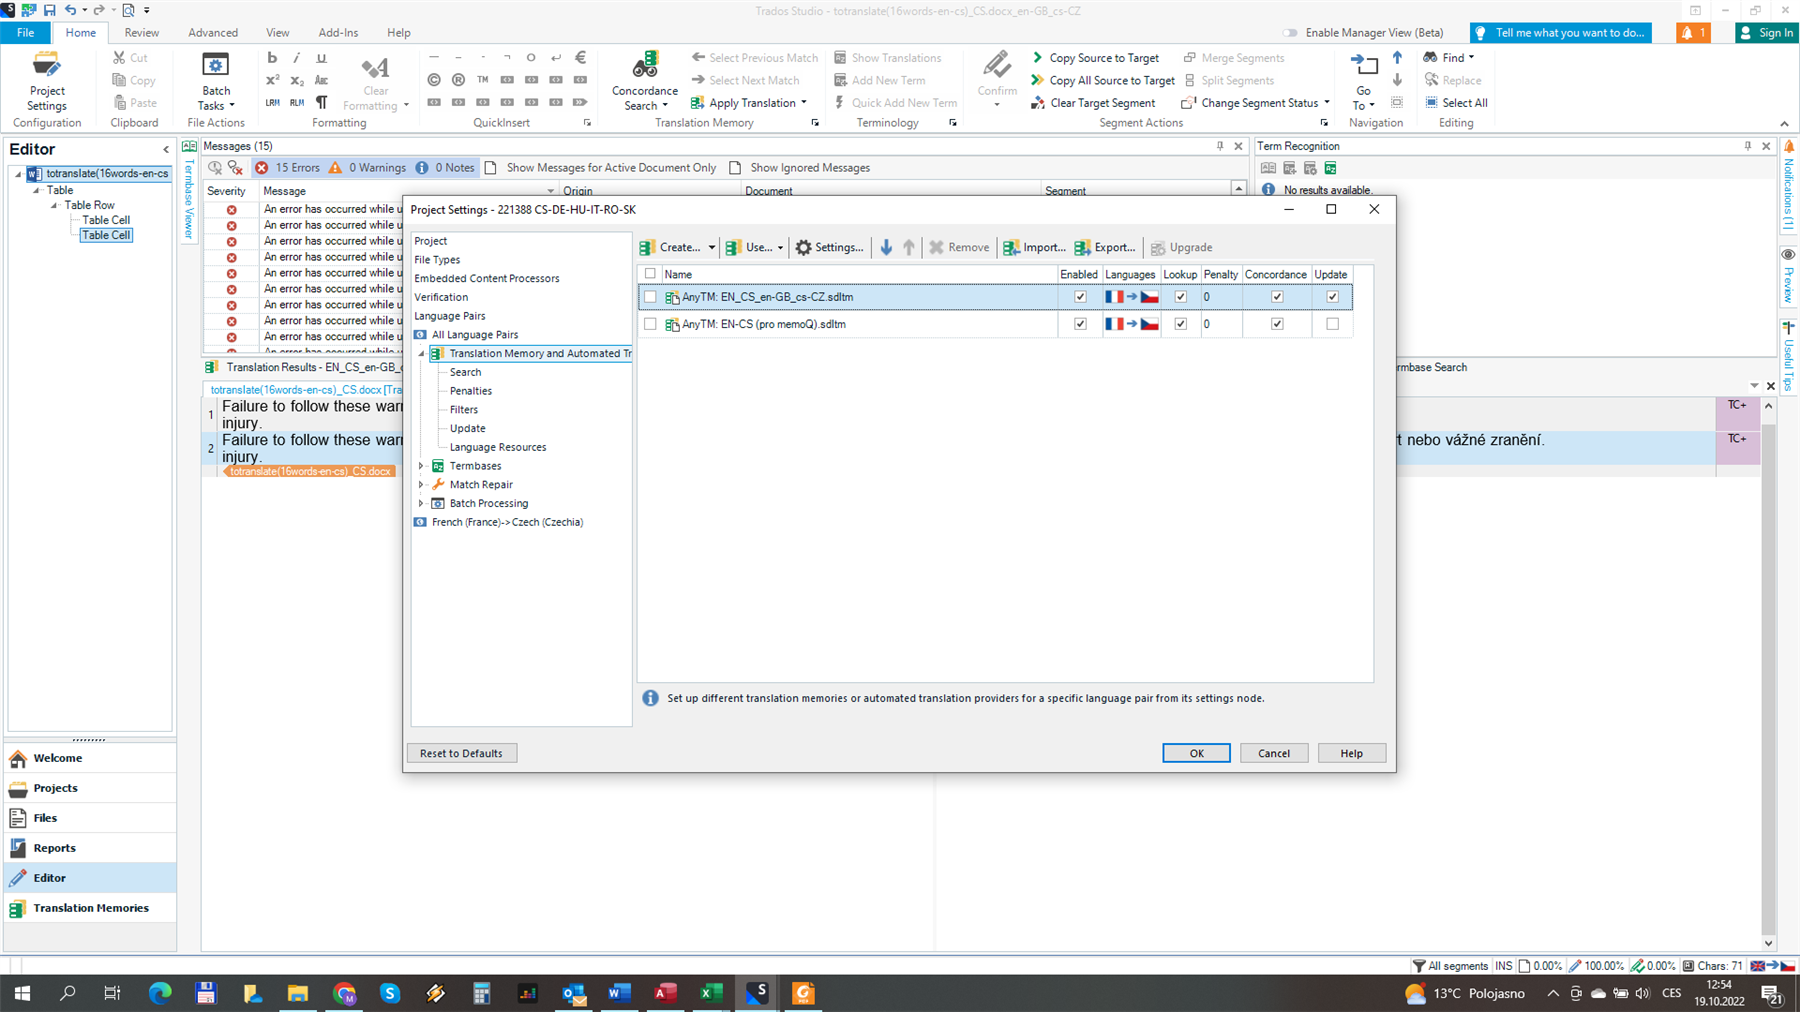This screenshot has width=1800, height=1012.
Task: Expand the Batch Processing tree node
Action: 421,504
